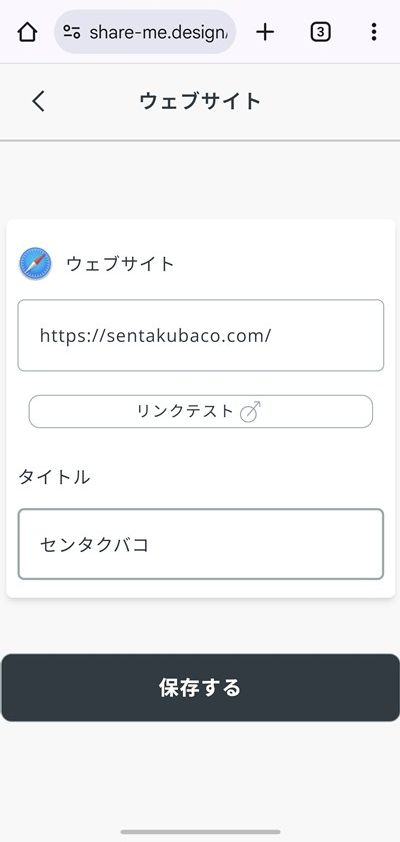The height and width of the screenshot is (842, 400).
Task: Click the Safari compass website icon
Action: pos(35,264)
